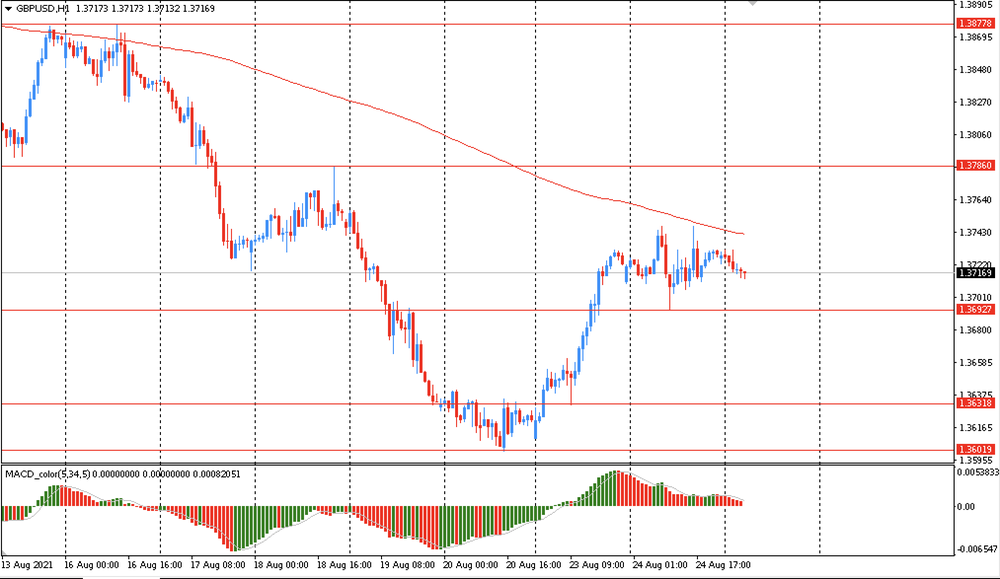The width and height of the screenshot is (1000, 579).
Task: Click the 23 Aug 09:00 time label
Action: pyautogui.click(x=596, y=565)
